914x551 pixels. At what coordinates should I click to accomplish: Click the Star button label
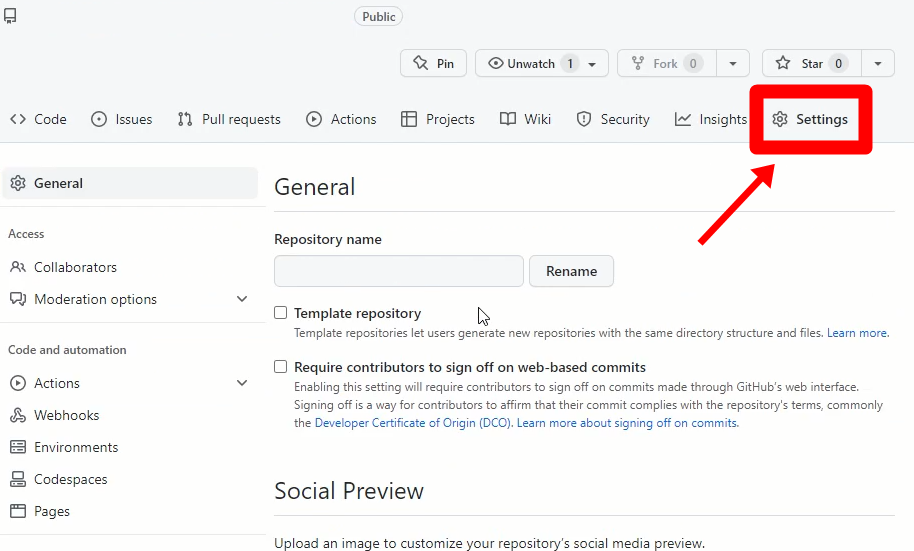click(x=812, y=64)
